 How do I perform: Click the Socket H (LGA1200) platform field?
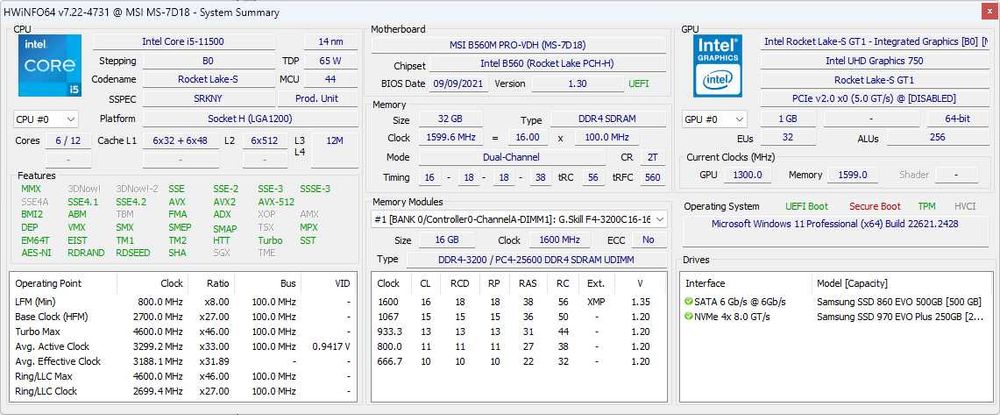point(249,119)
